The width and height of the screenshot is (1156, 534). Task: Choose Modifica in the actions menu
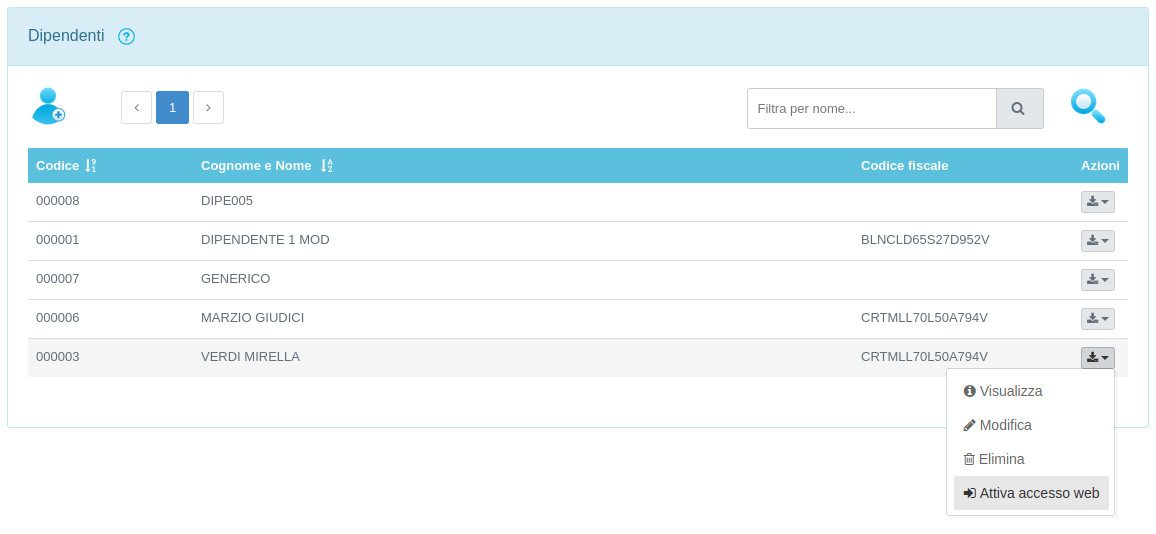1005,425
